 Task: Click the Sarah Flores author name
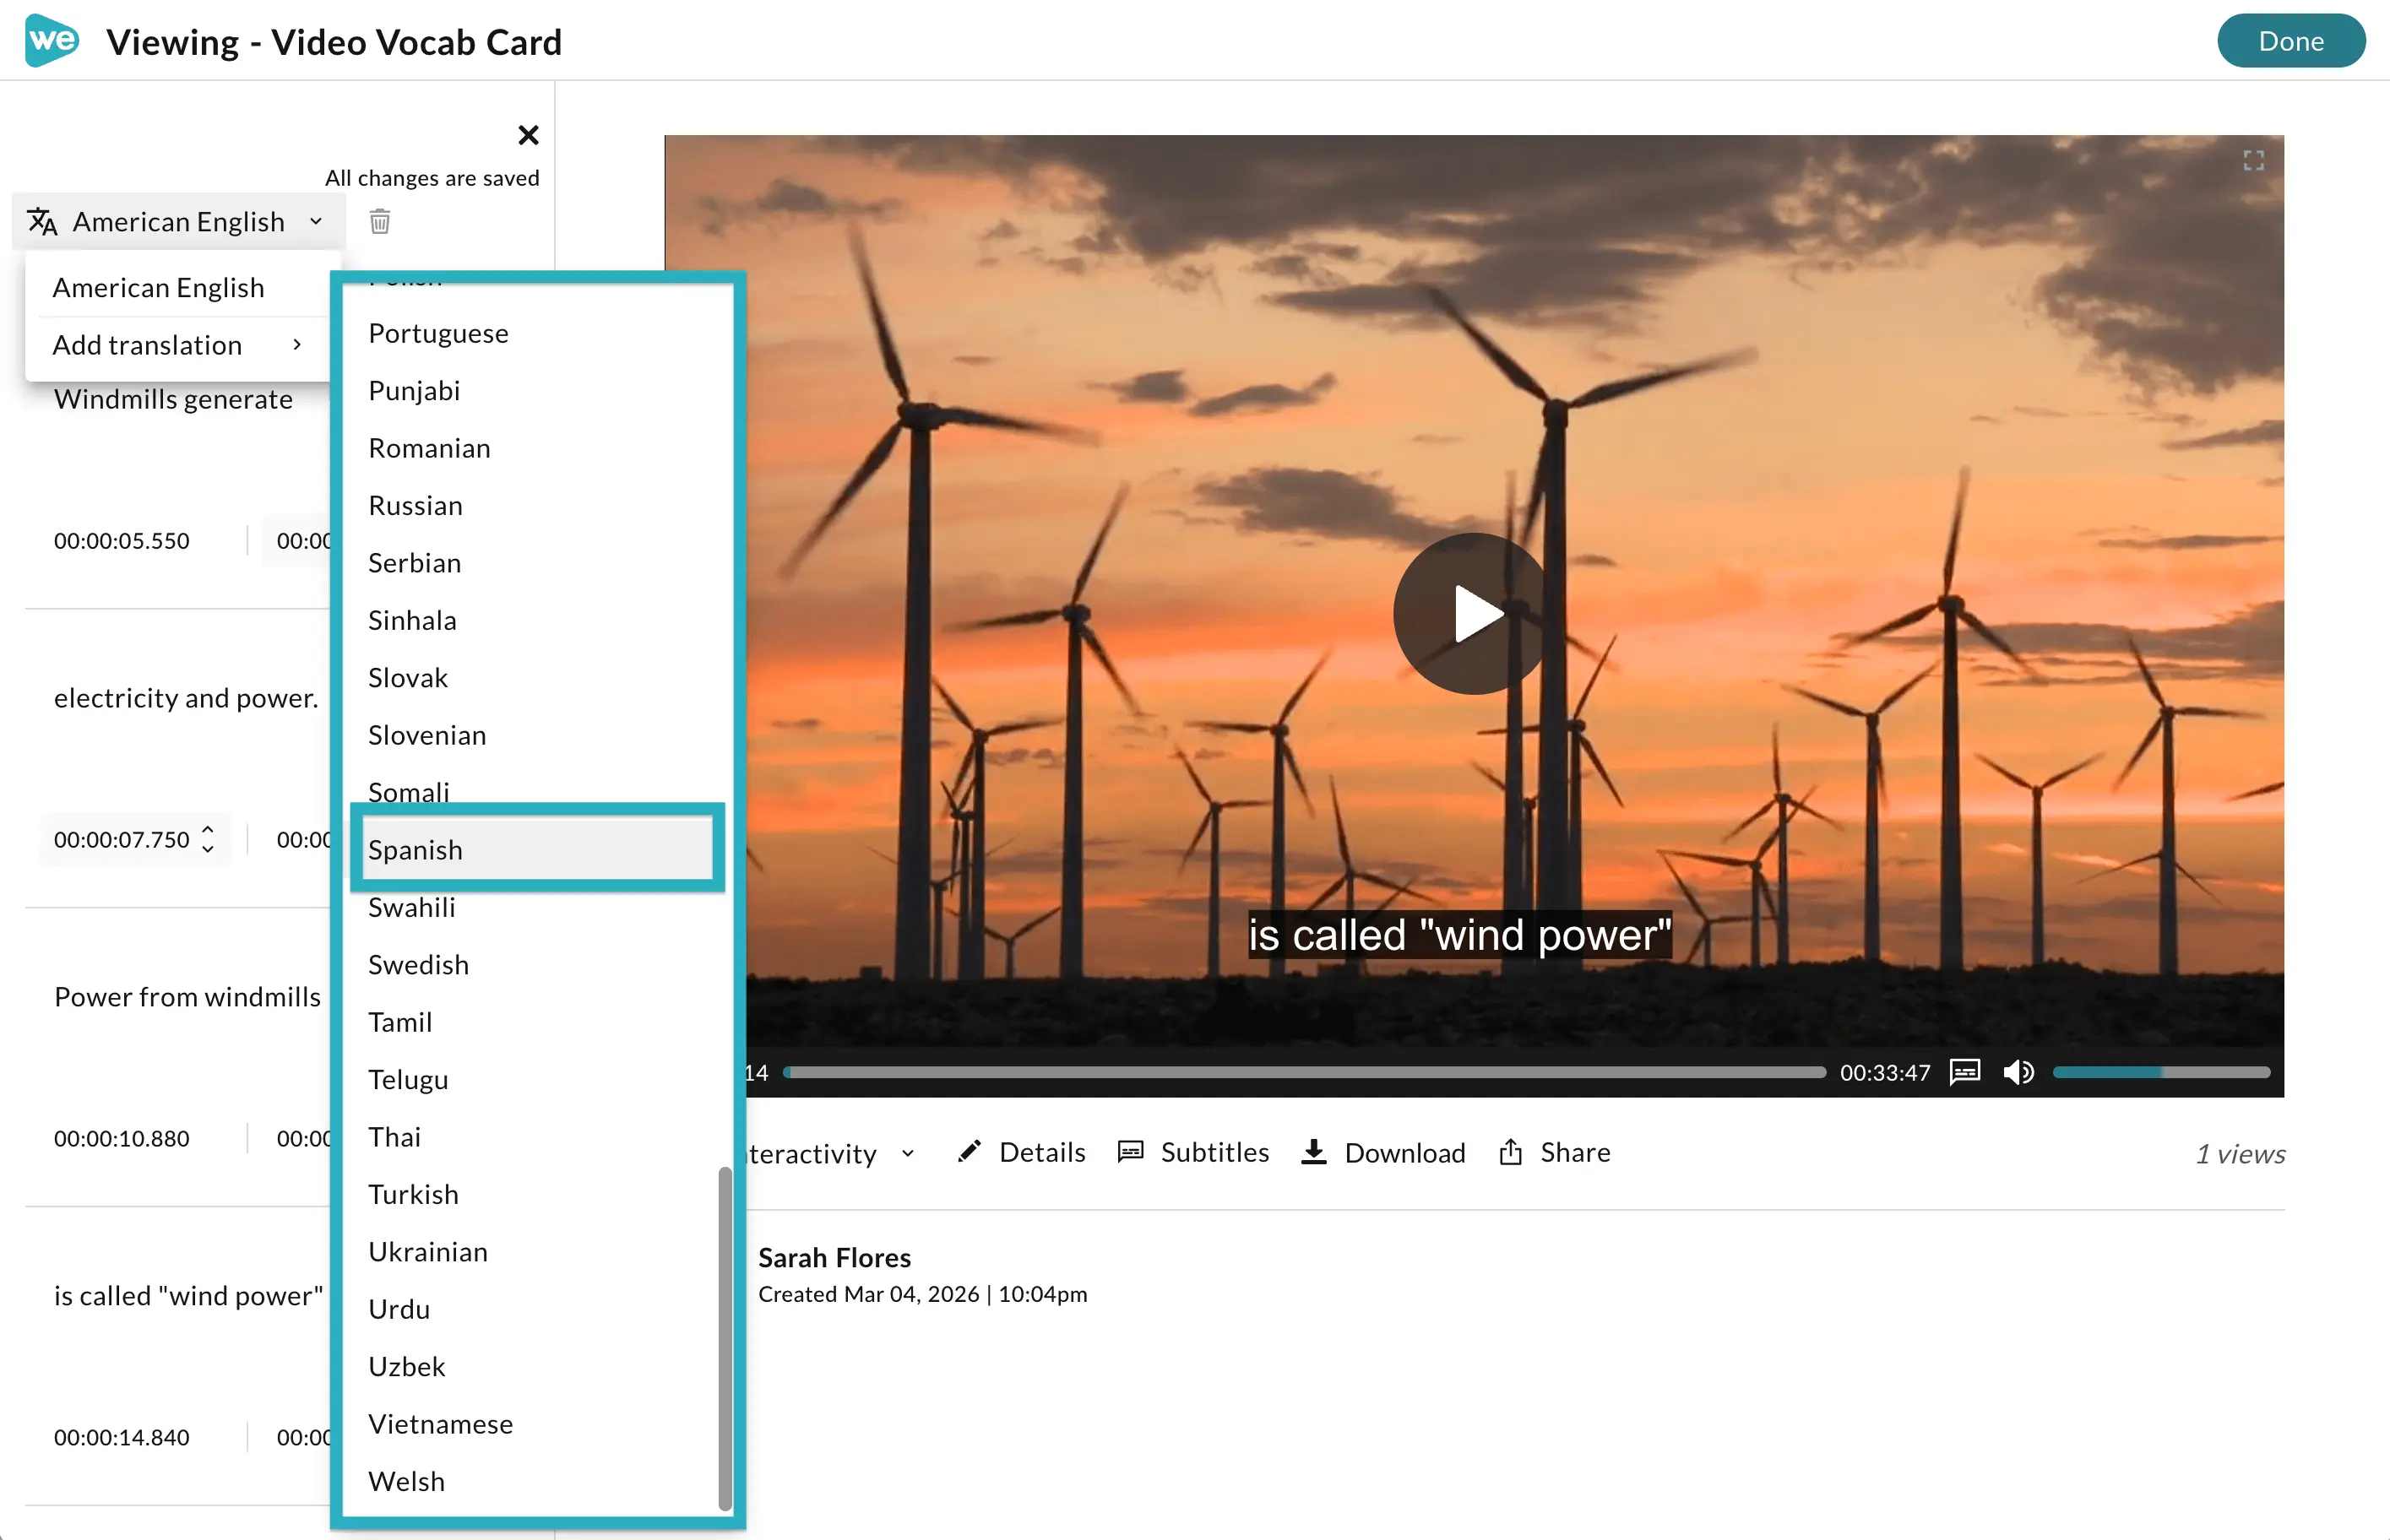[x=835, y=1258]
